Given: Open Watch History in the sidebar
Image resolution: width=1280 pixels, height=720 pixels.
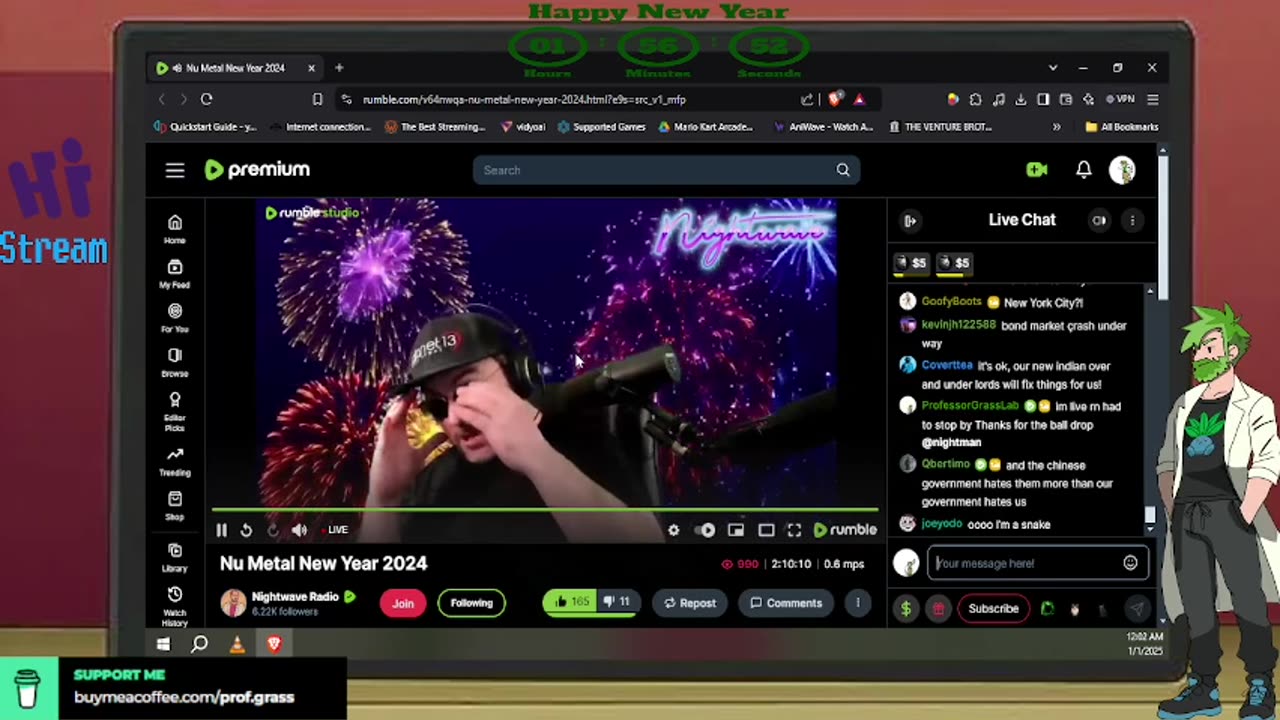Looking at the screenshot, I should pos(175,606).
